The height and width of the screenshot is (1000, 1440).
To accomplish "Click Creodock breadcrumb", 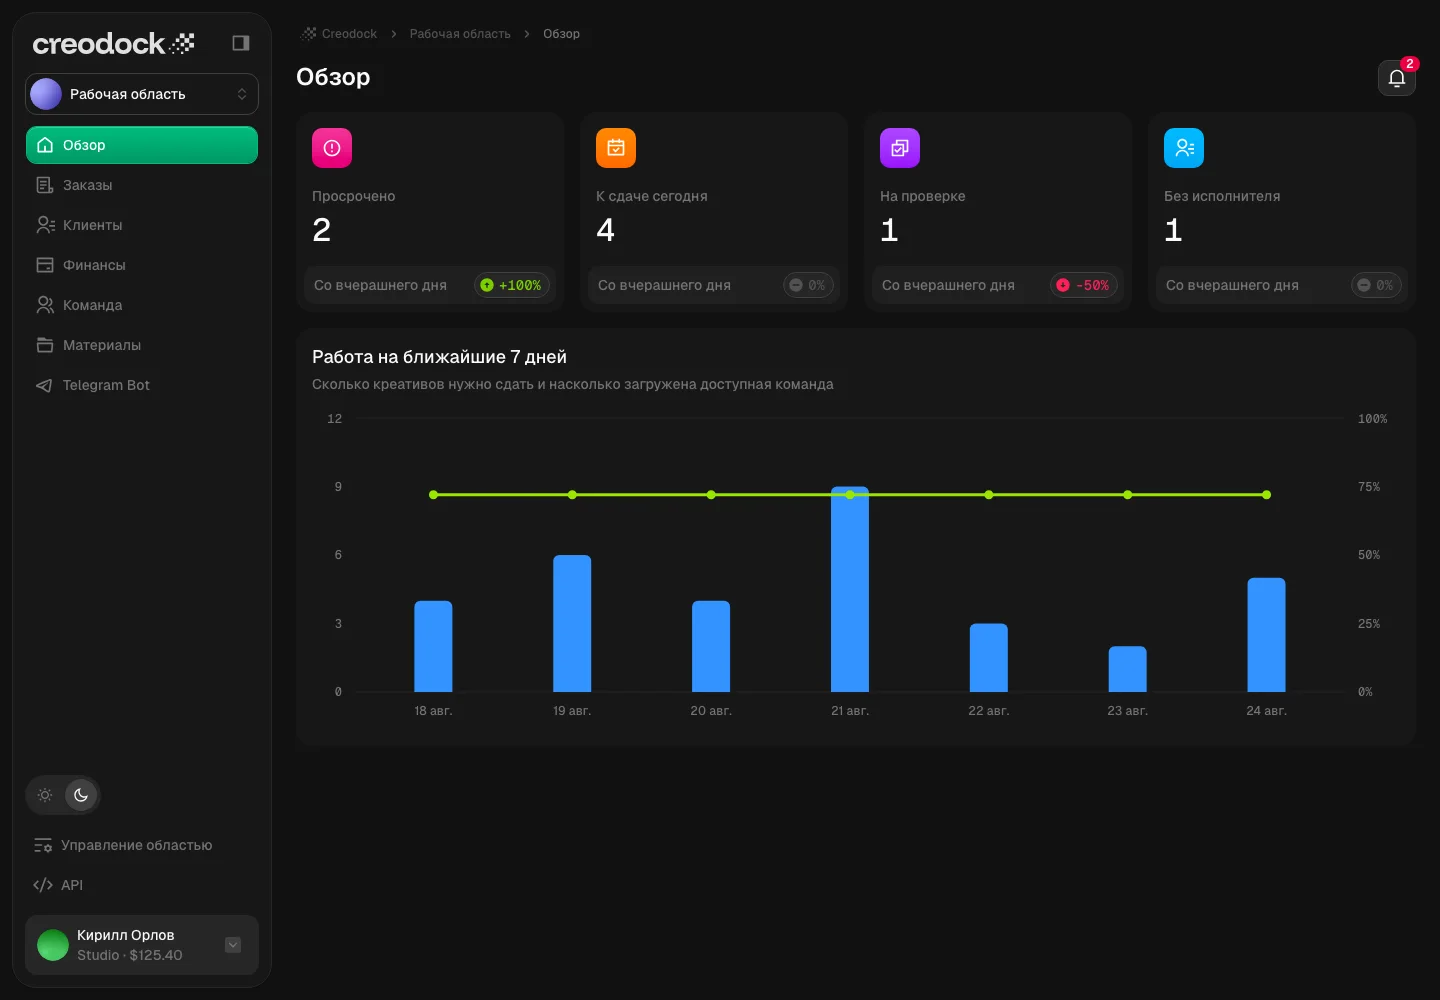I will 339,34.
